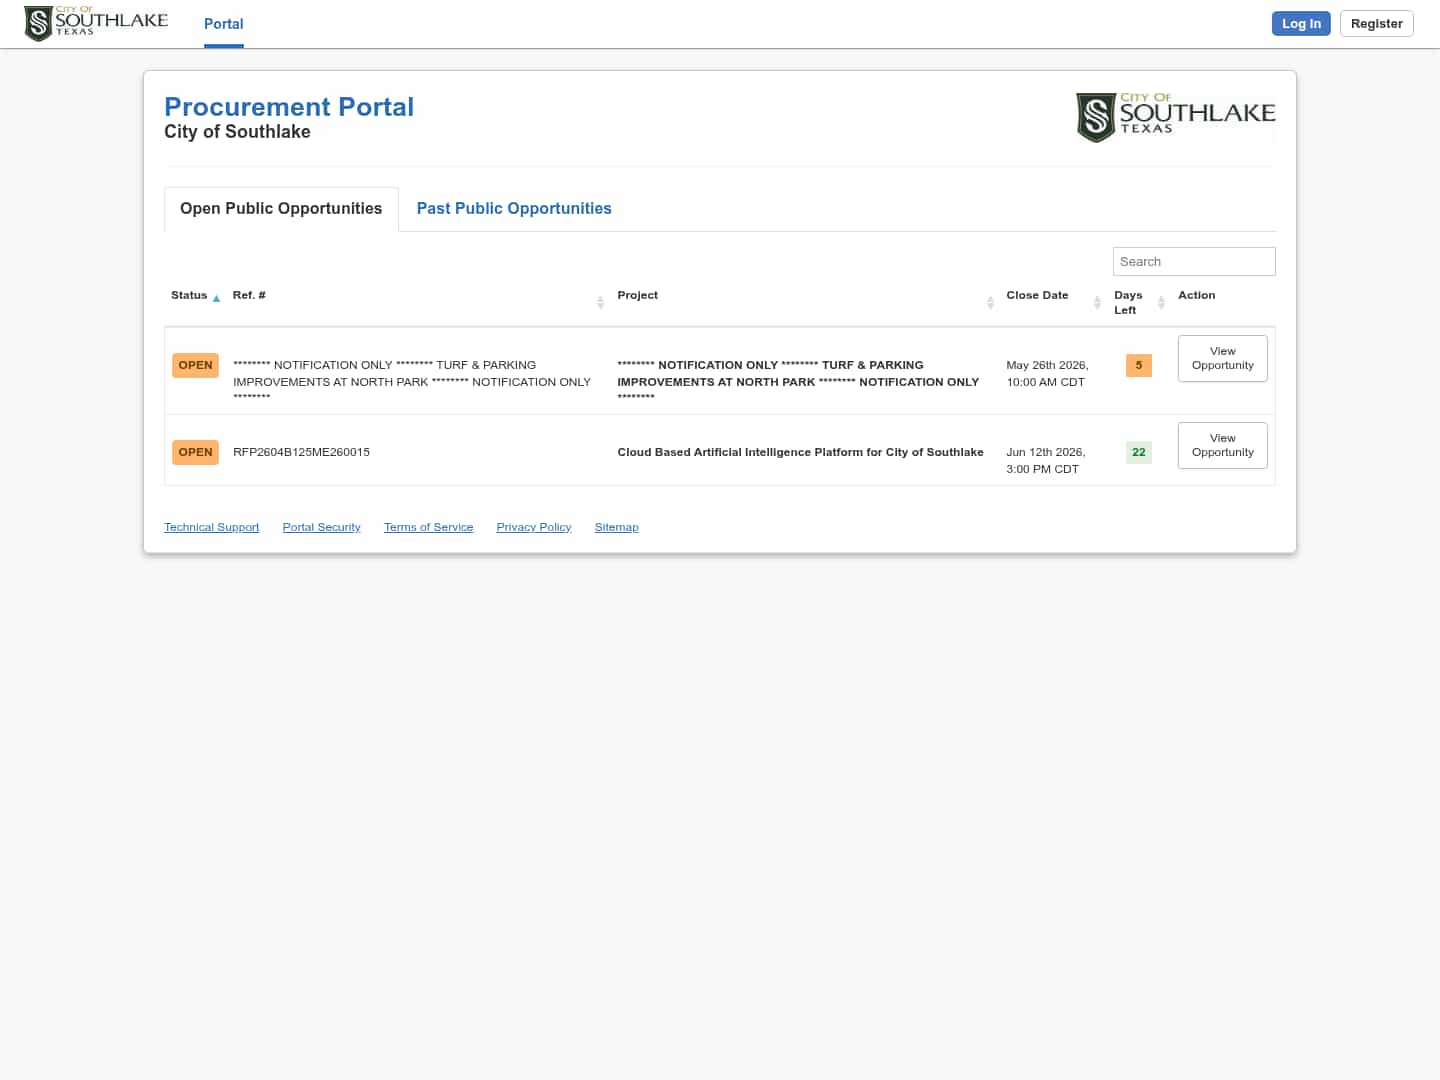Click the Procurement Portal heading
The image size is (1440, 1080).
289,107
